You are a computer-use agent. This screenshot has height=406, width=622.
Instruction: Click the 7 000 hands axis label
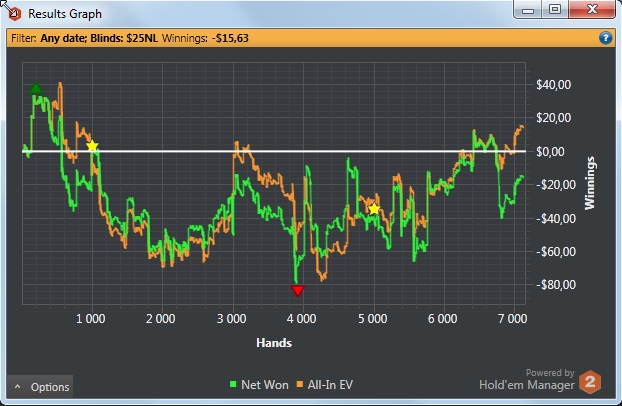(513, 319)
